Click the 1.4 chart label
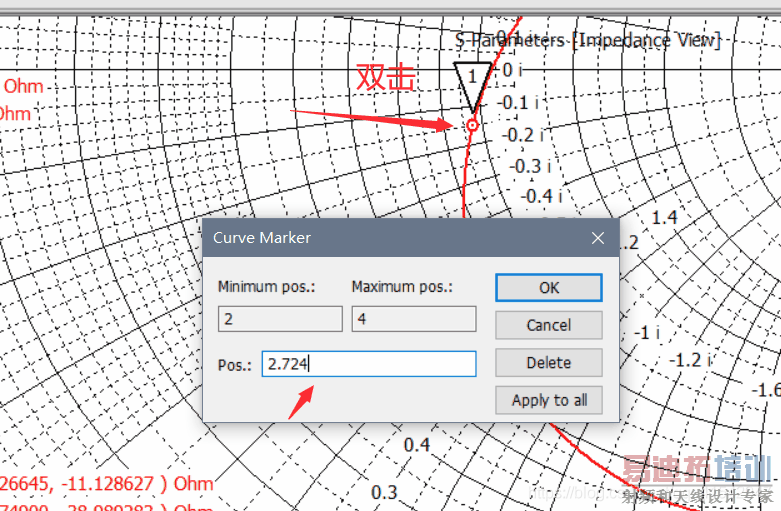The height and width of the screenshot is (511, 781). click(664, 217)
